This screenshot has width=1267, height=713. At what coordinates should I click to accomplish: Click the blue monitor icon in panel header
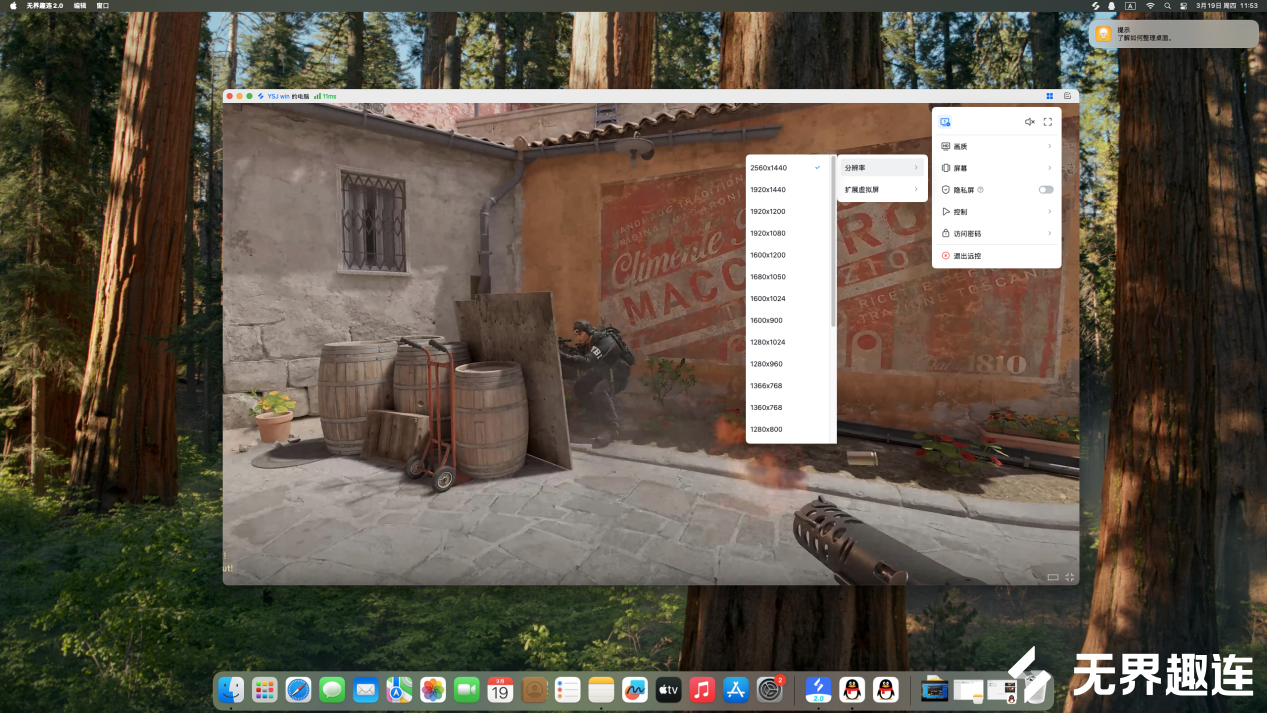tap(945, 122)
